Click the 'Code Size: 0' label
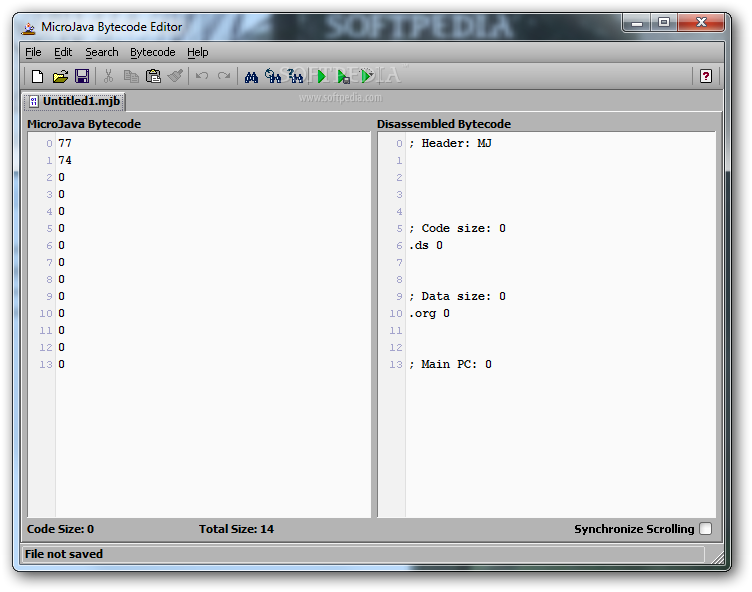Viewport: 752px width, 592px height. pos(60,529)
